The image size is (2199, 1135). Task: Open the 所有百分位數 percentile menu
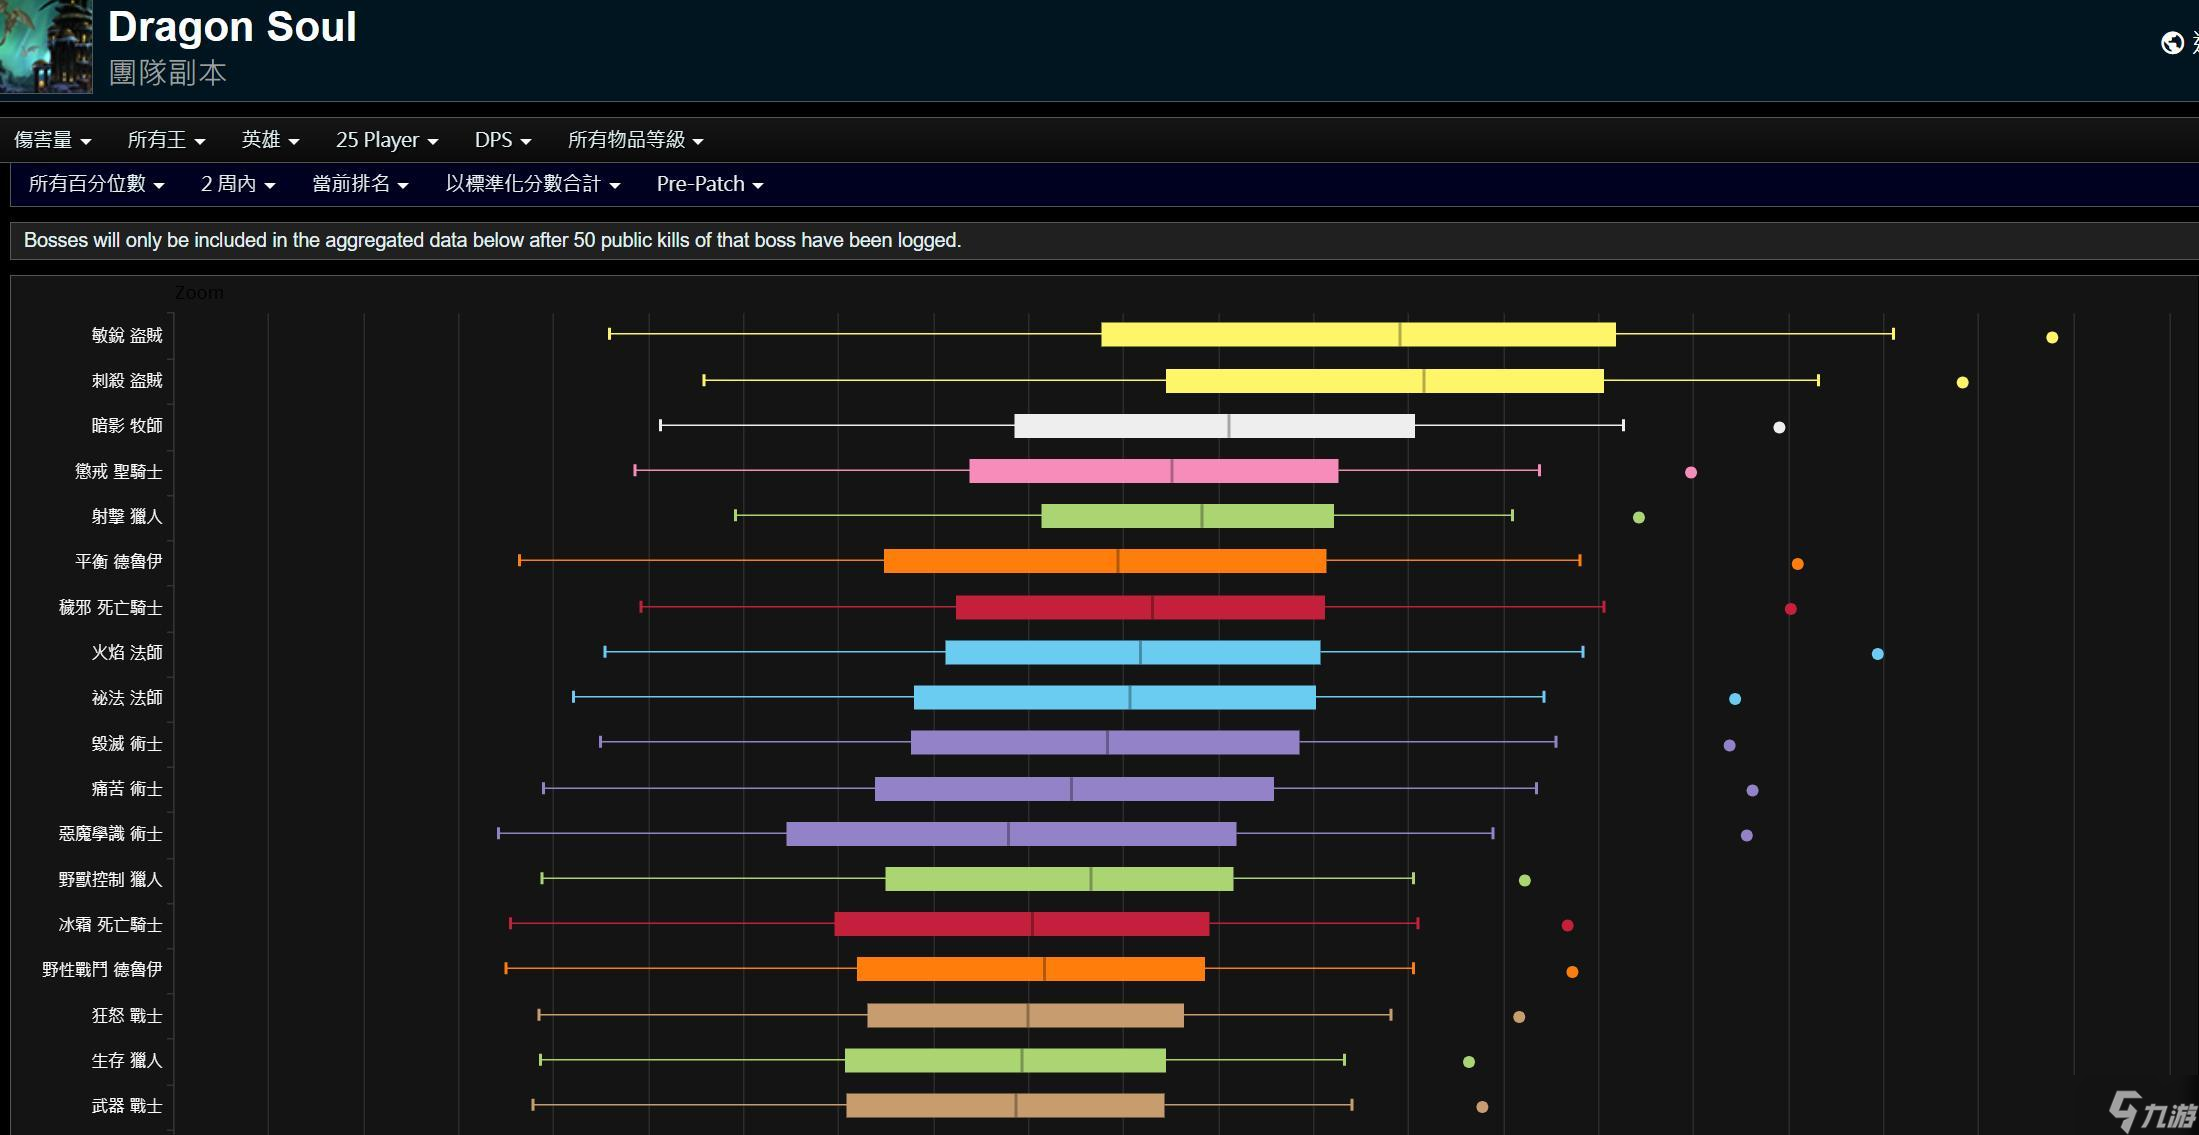96,184
